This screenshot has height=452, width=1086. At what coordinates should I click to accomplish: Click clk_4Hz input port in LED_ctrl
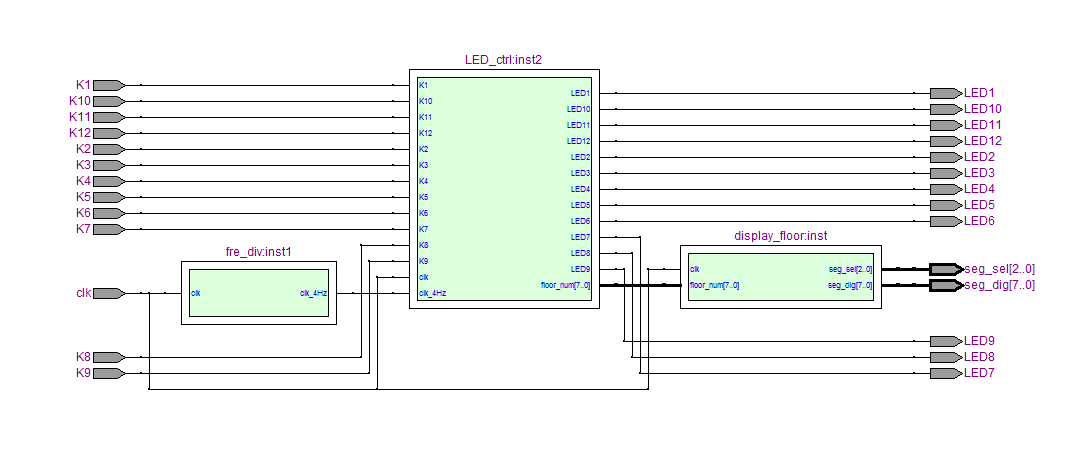432,293
